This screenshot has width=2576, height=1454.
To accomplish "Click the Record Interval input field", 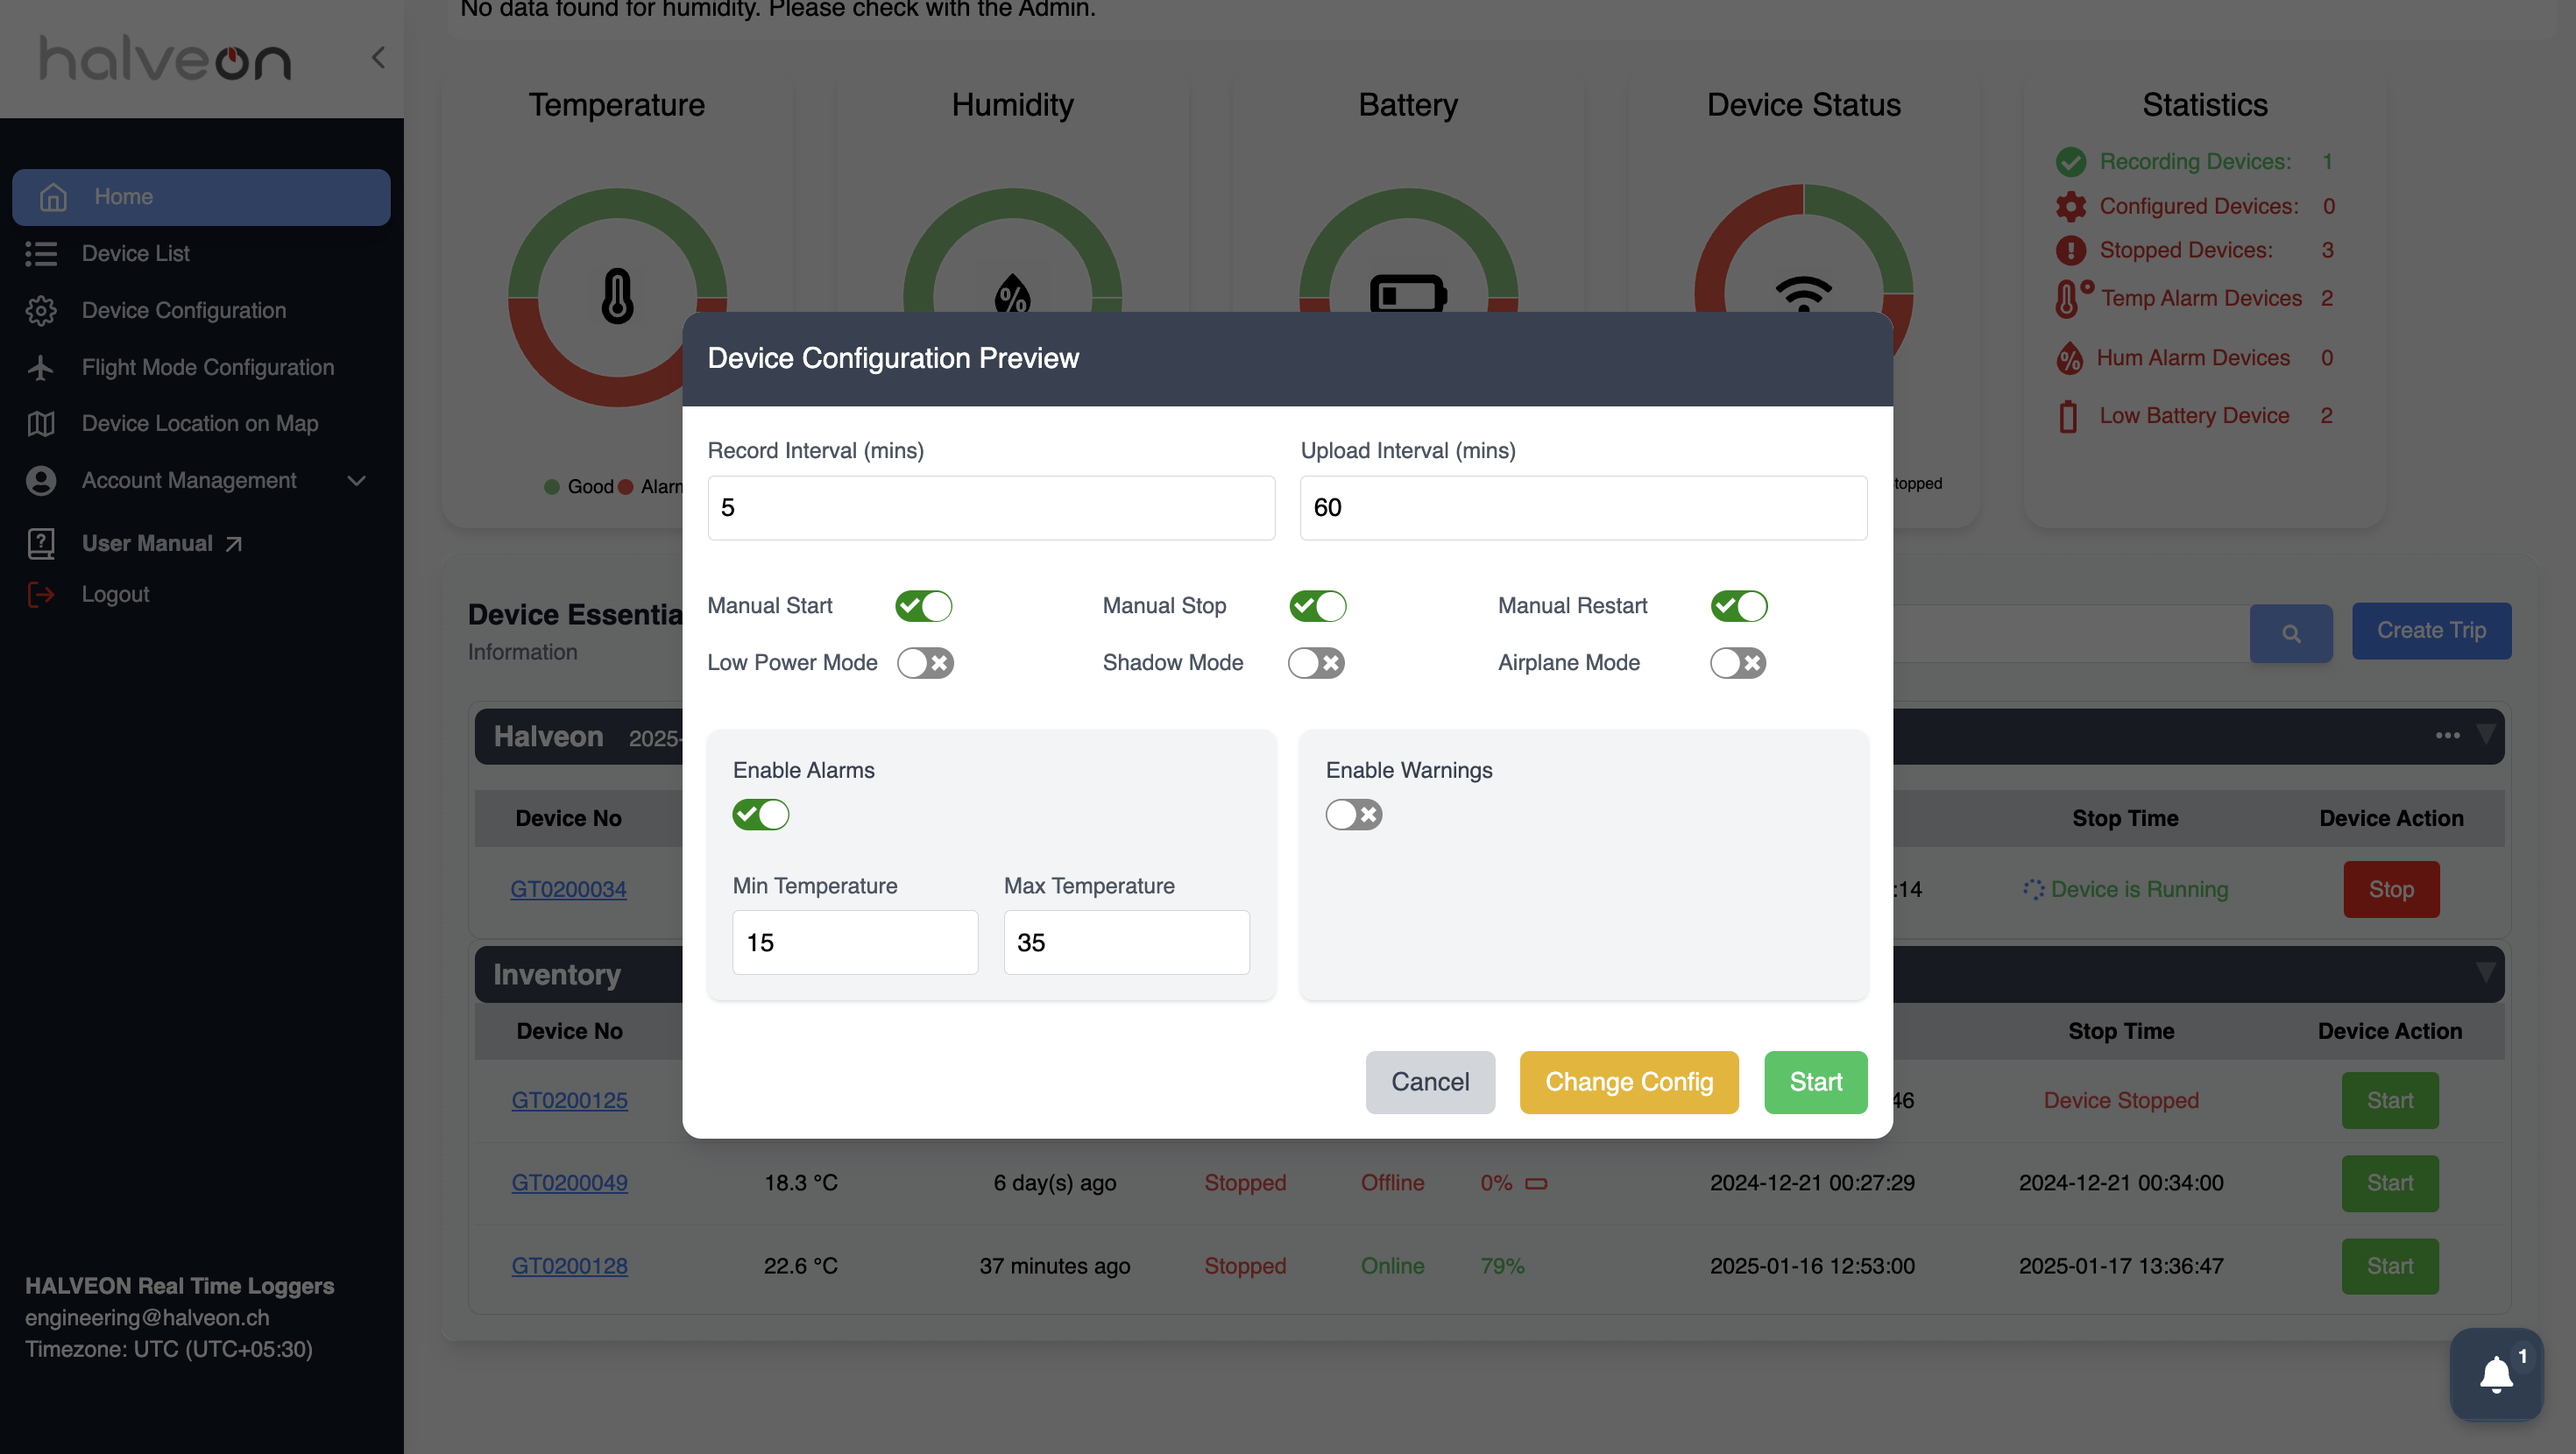I will coord(990,508).
